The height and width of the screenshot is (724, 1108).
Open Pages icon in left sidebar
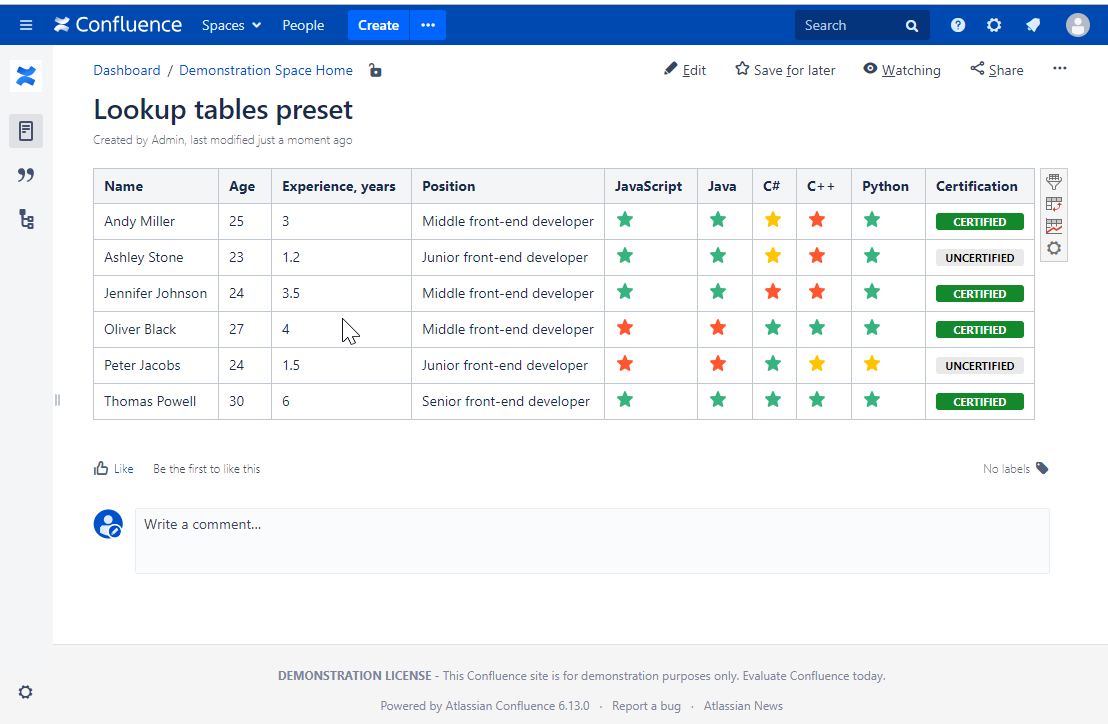tap(26, 131)
